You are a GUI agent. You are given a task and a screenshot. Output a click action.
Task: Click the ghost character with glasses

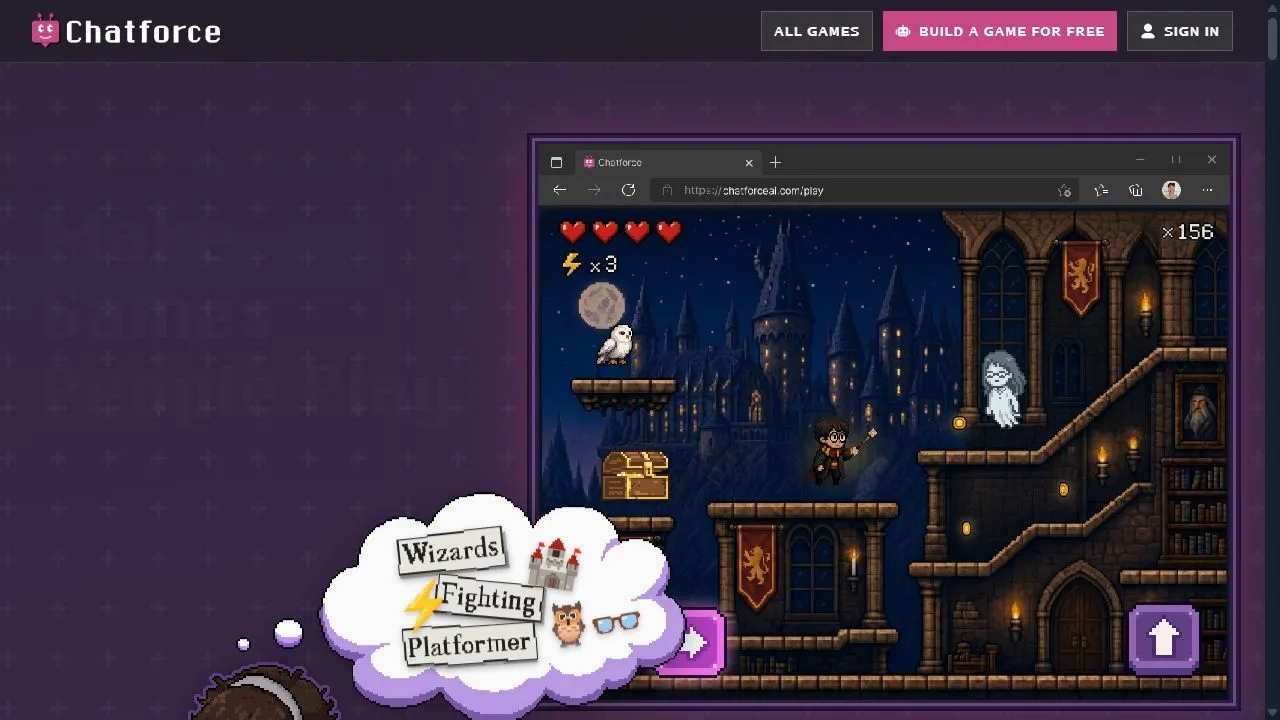tap(1002, 388)
